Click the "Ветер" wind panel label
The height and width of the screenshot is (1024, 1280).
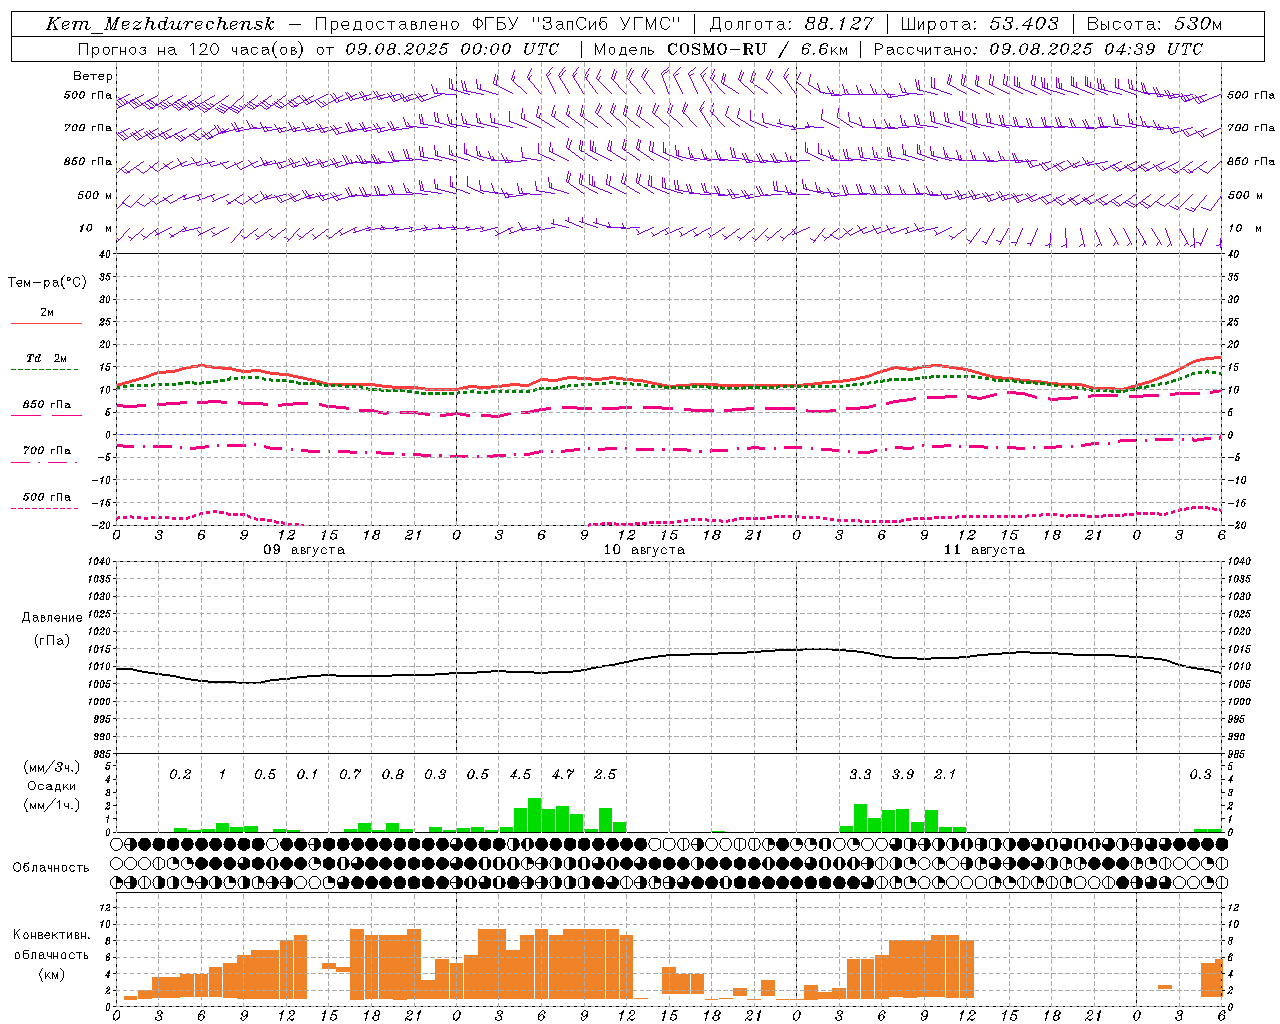pos(93,76)
